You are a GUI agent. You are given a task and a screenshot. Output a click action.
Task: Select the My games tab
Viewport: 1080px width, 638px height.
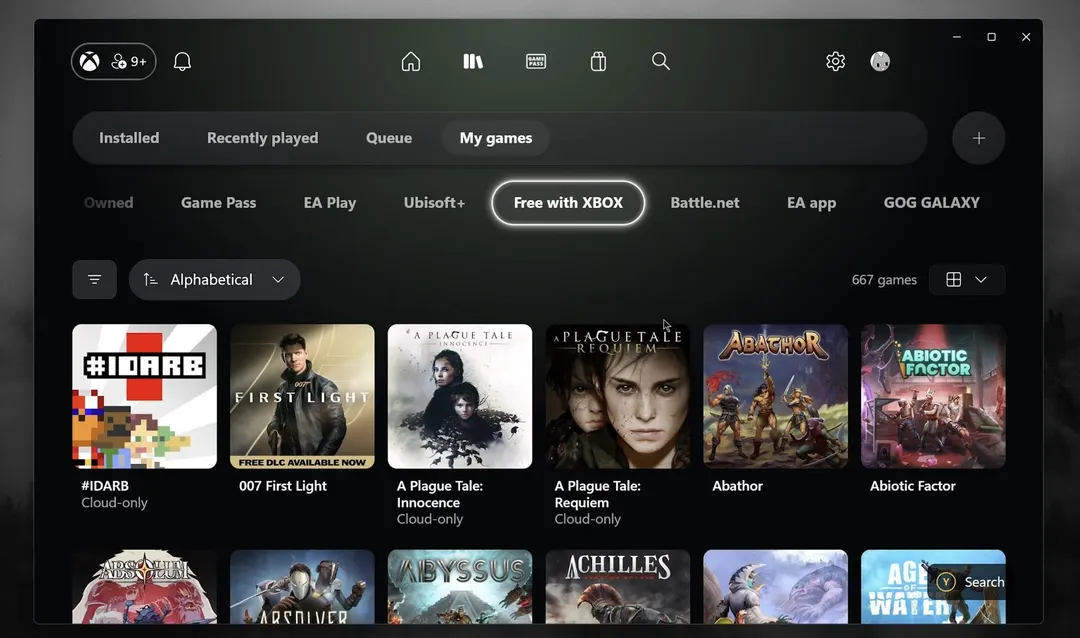tap(496, 138)
